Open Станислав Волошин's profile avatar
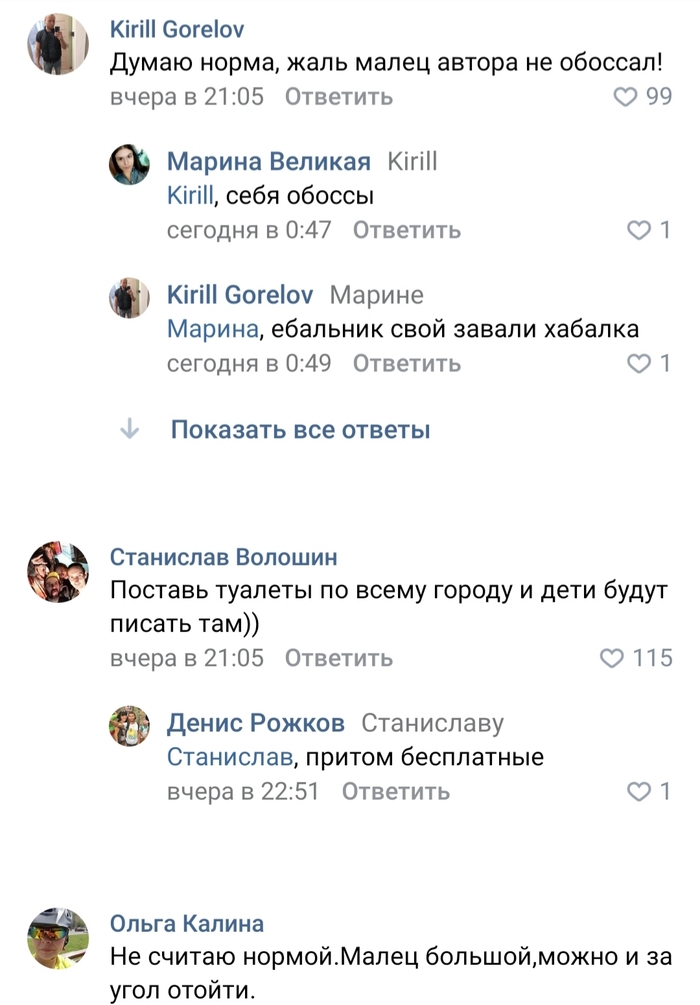The height and width of the screenshot is (1005, 700). click(x=58, y=572)
